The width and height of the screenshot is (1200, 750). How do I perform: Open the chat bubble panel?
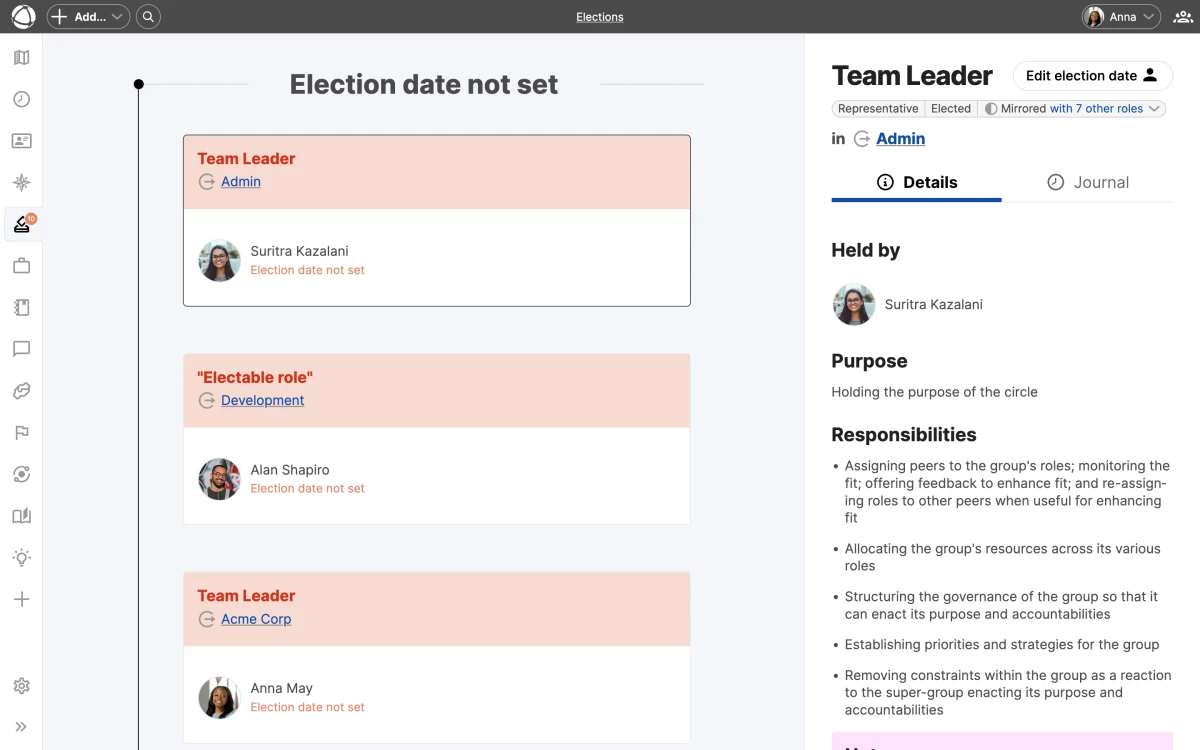tap(21, 349)
